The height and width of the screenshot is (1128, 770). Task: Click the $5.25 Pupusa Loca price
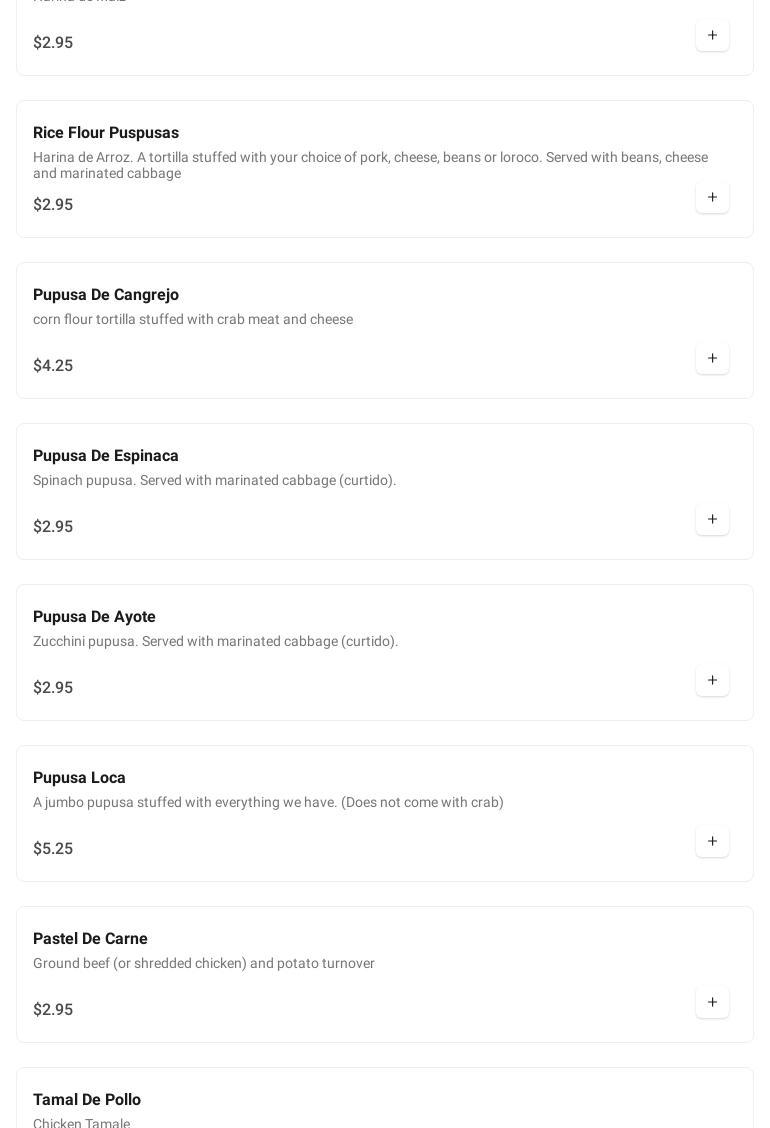(53, 849)
